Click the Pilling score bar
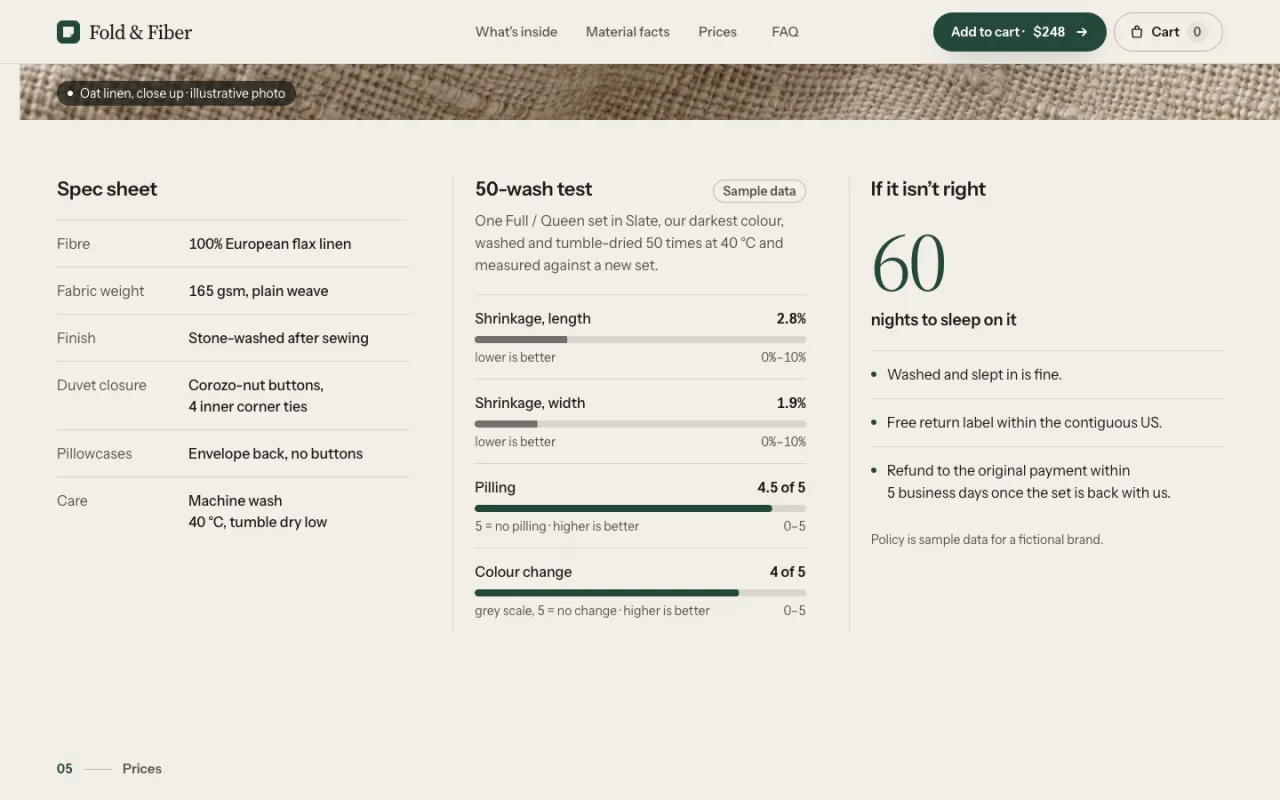This screenshot has width=1280, height=800. point(640,509)
